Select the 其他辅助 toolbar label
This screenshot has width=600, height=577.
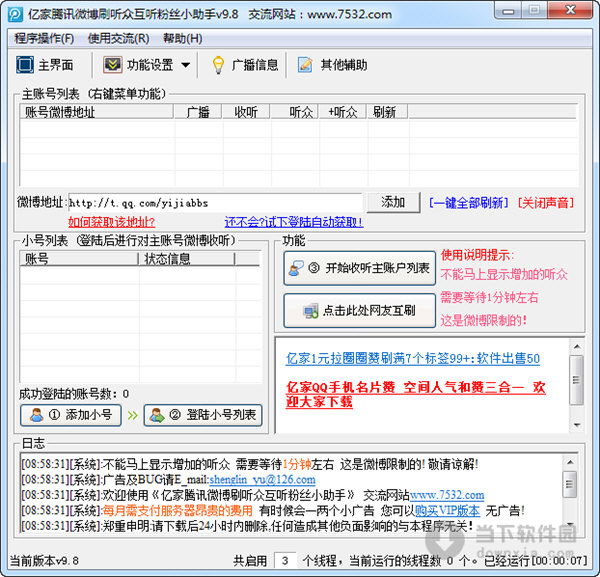[344, 65]
